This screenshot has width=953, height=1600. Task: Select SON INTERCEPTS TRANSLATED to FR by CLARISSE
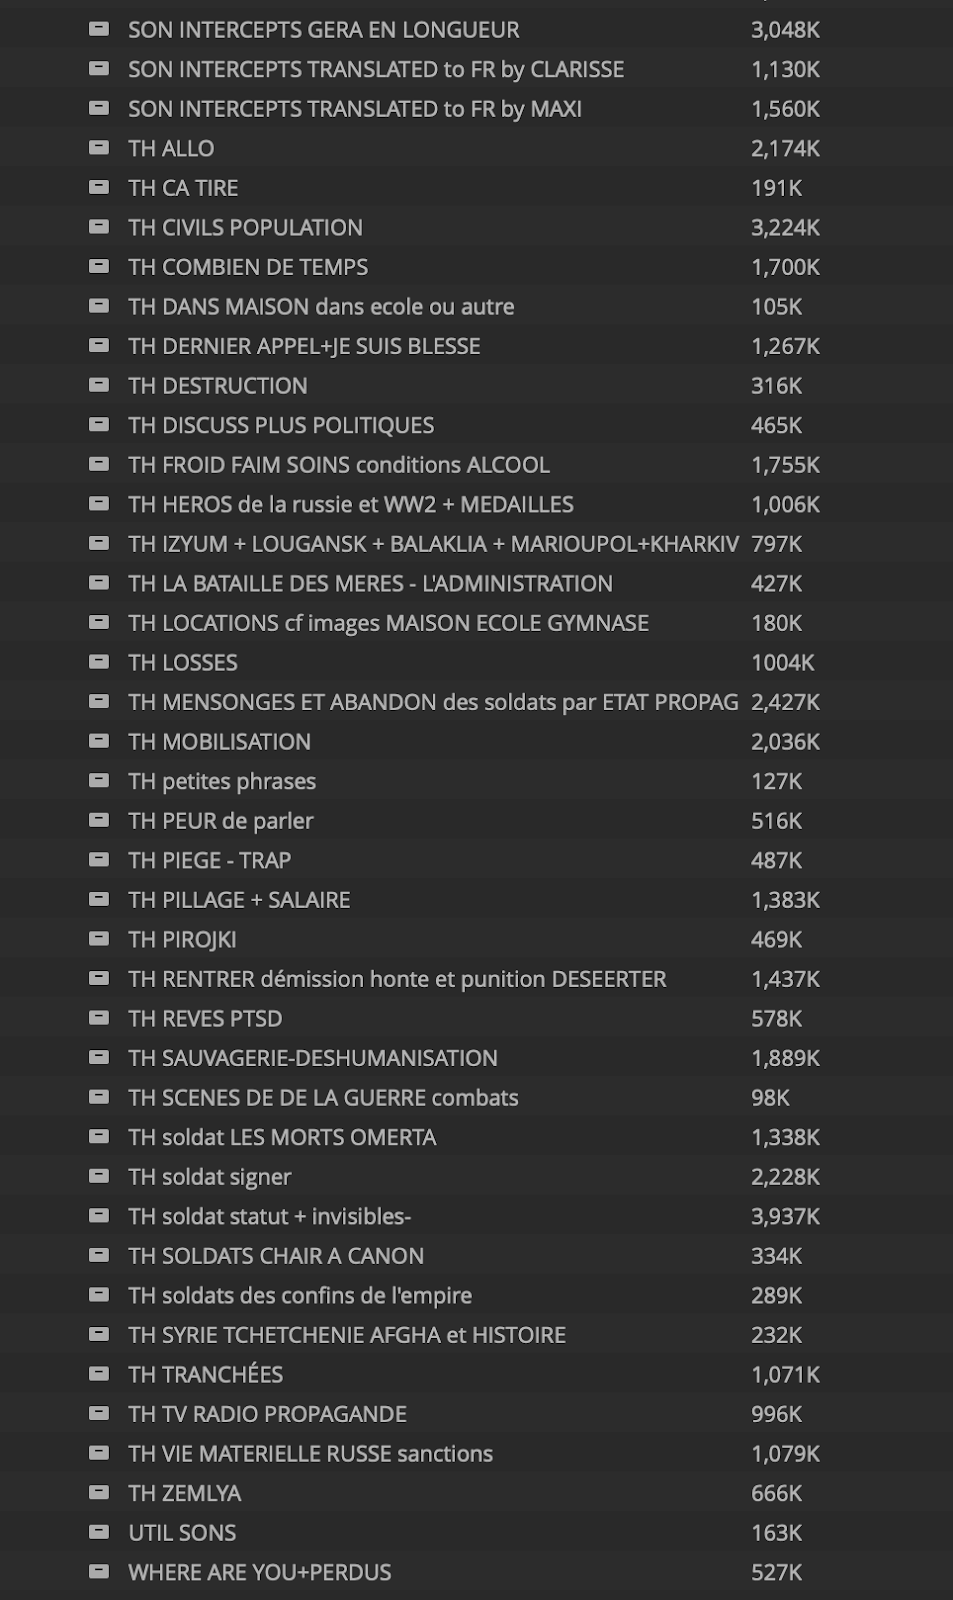pos(375,69)
